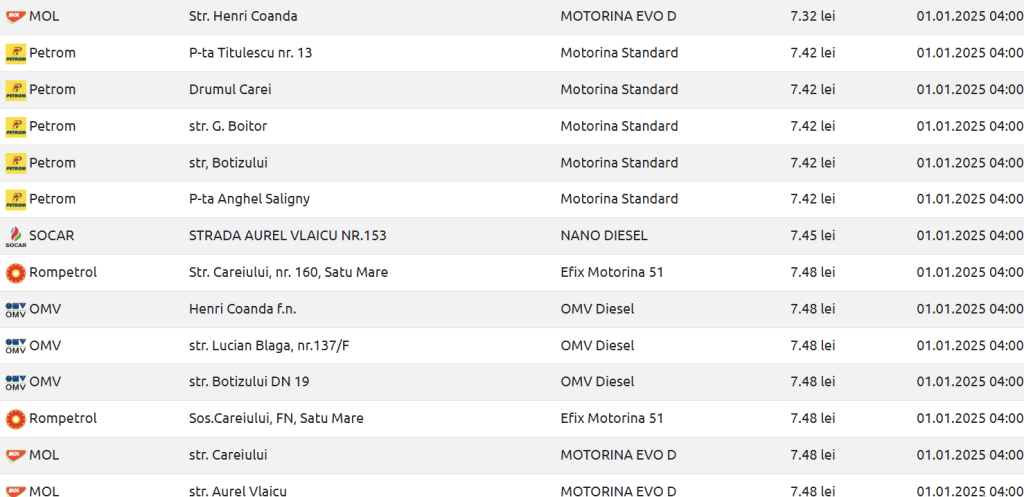Click the SOCAR logo icon
The height and width of the screenshot is (497, 1024).
[x=16, y=236]
